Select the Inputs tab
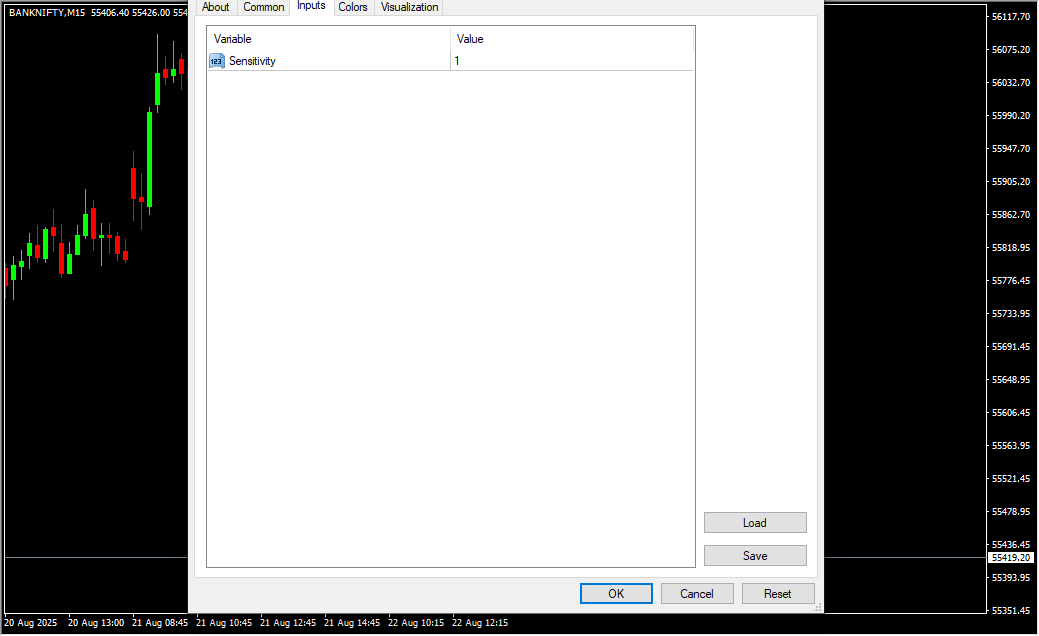Image resolution: width=1039 pixels, height=636 pixels. point(311,6)
